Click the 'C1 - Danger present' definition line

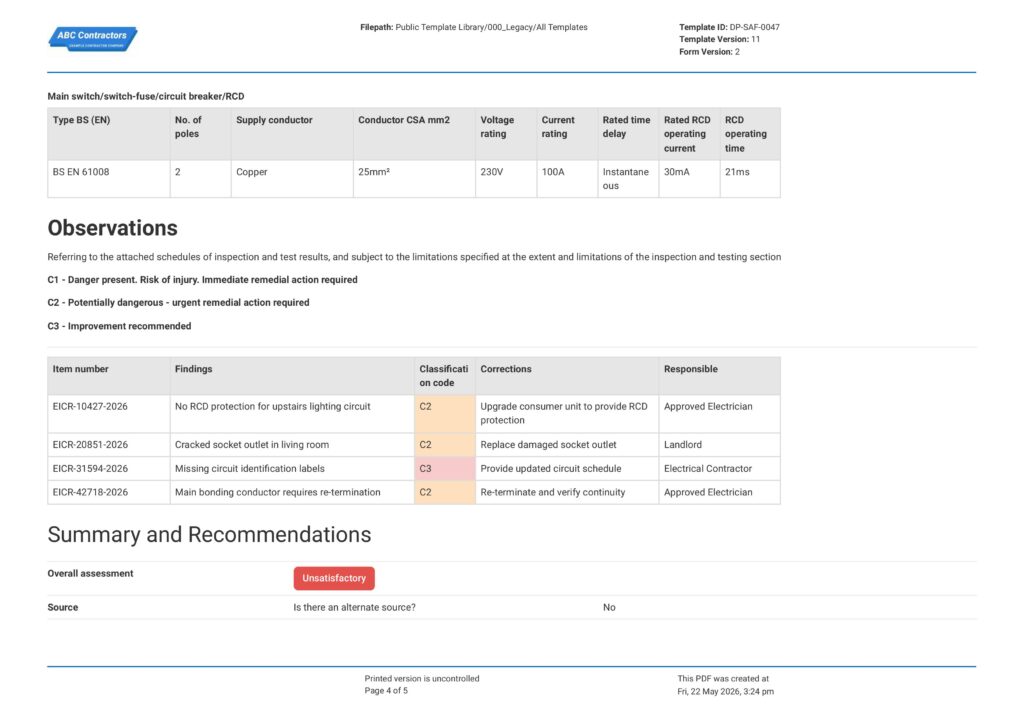[x=202, y=280]
